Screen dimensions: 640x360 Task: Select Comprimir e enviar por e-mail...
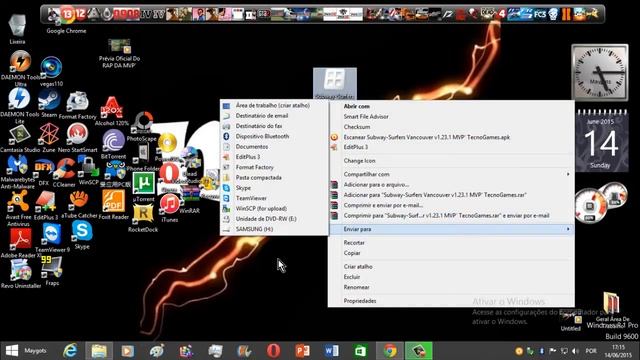click(x=383, y=205)
